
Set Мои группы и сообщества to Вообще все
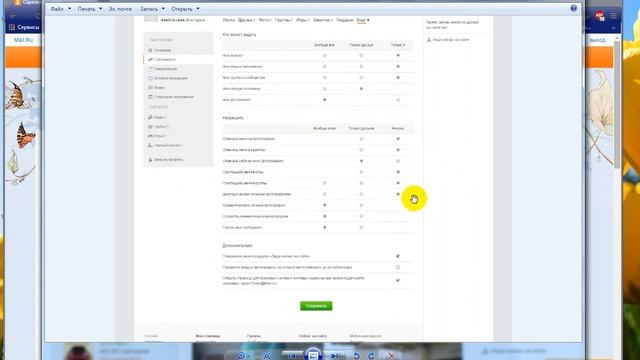[x=325, y=78]
